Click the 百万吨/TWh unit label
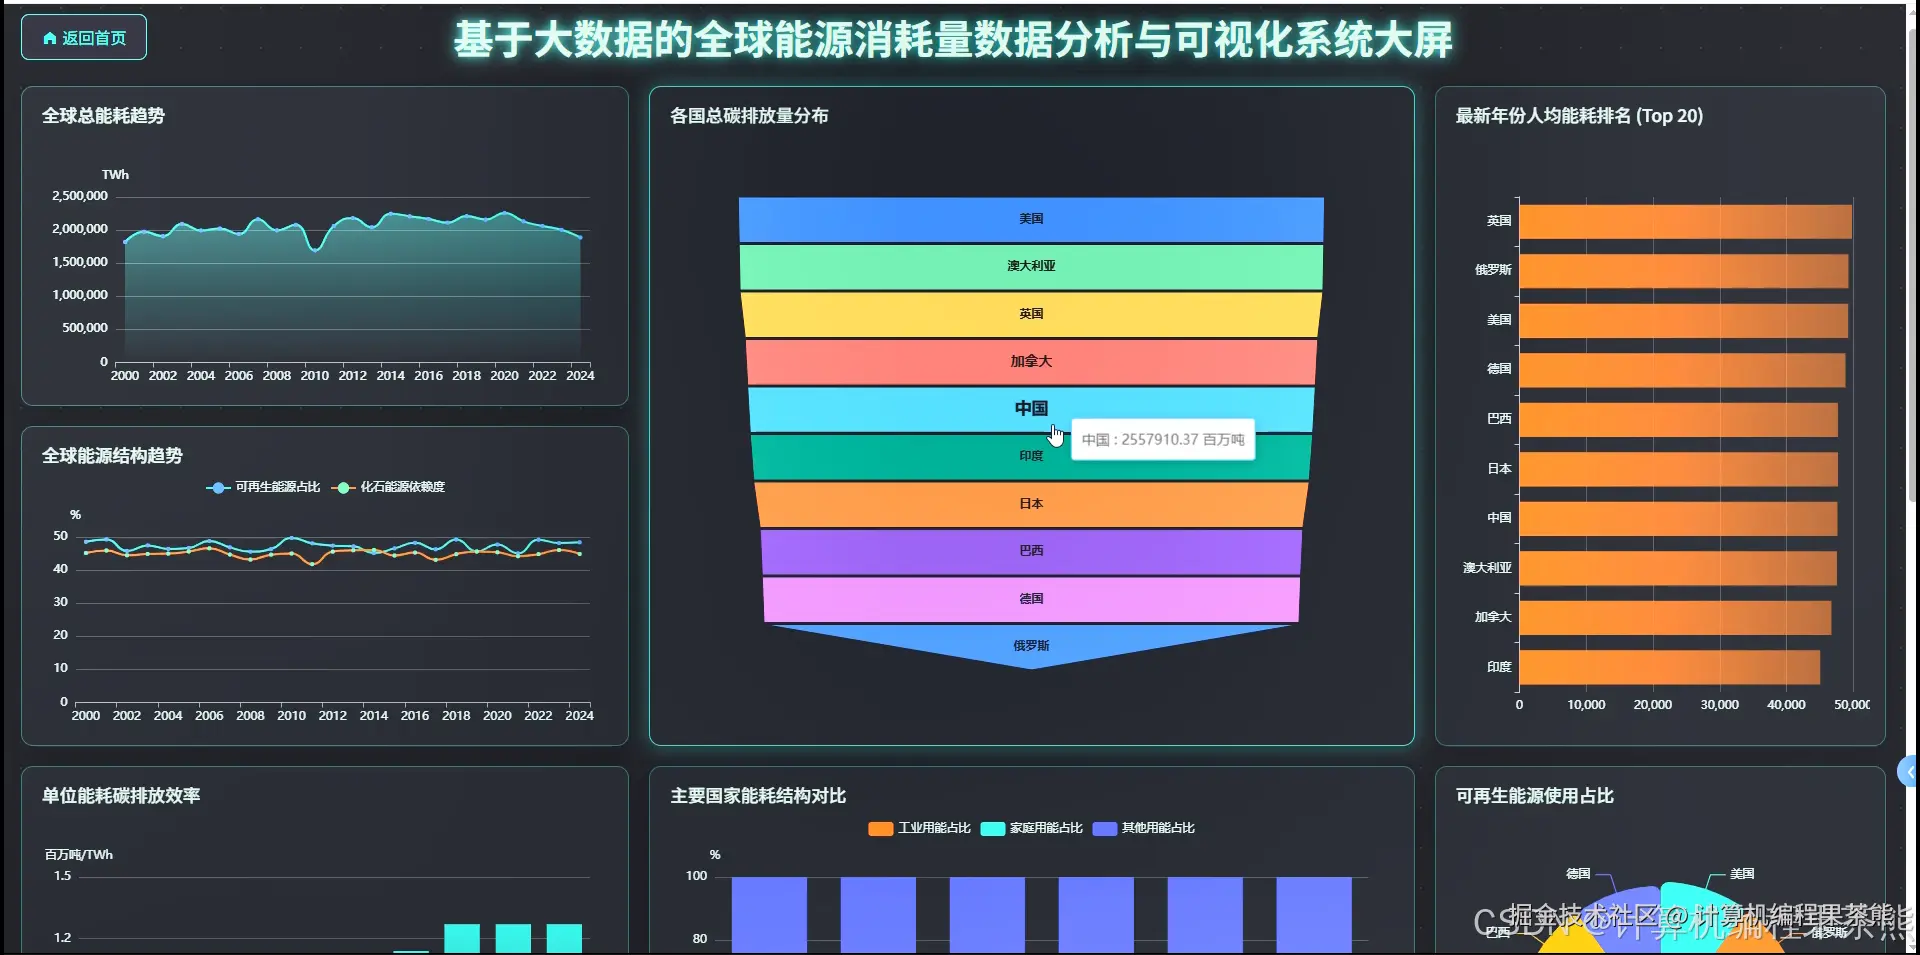The image size is (1920, 955). (79, 854)
